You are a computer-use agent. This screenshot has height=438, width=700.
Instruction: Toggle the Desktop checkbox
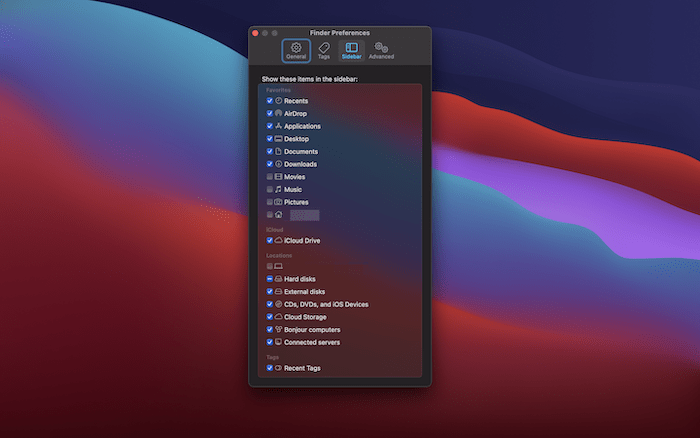(270, 138)
